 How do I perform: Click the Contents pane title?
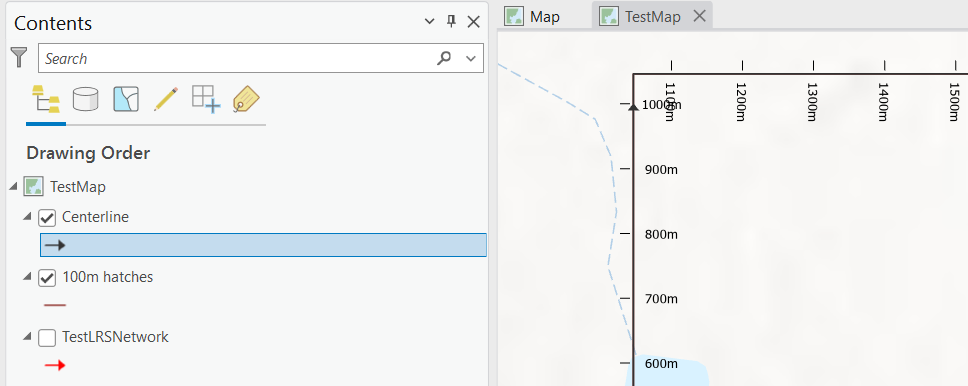[53, 23]
